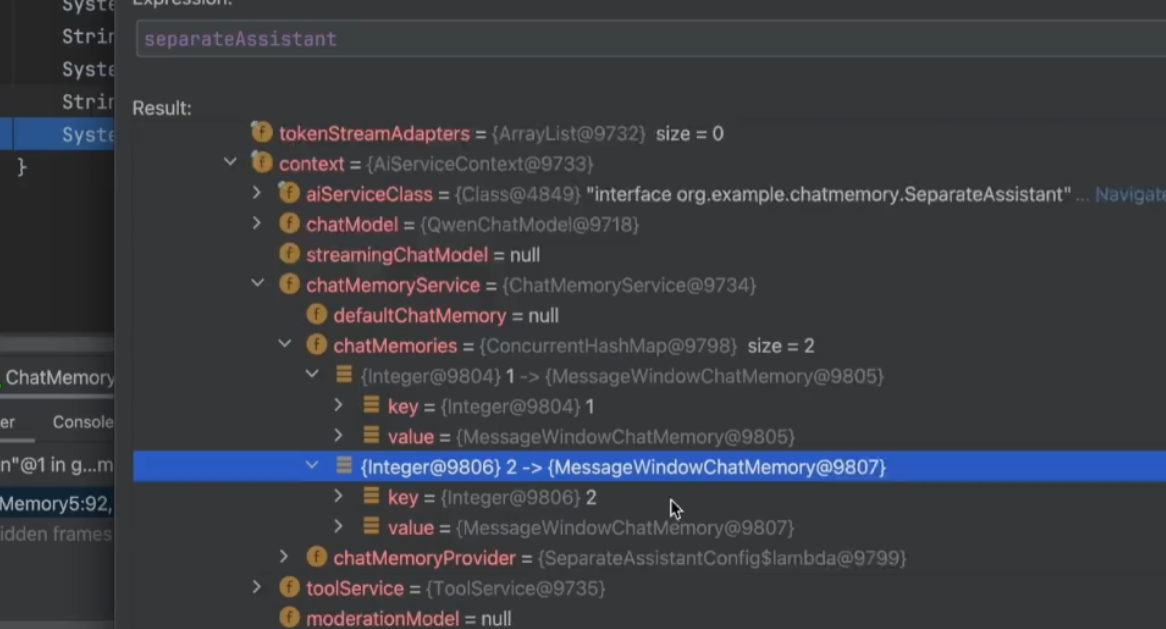This screenshot has height=629, width=1166.
Task: Collapse the chatMemoryService node
Action: coord(258,283)
